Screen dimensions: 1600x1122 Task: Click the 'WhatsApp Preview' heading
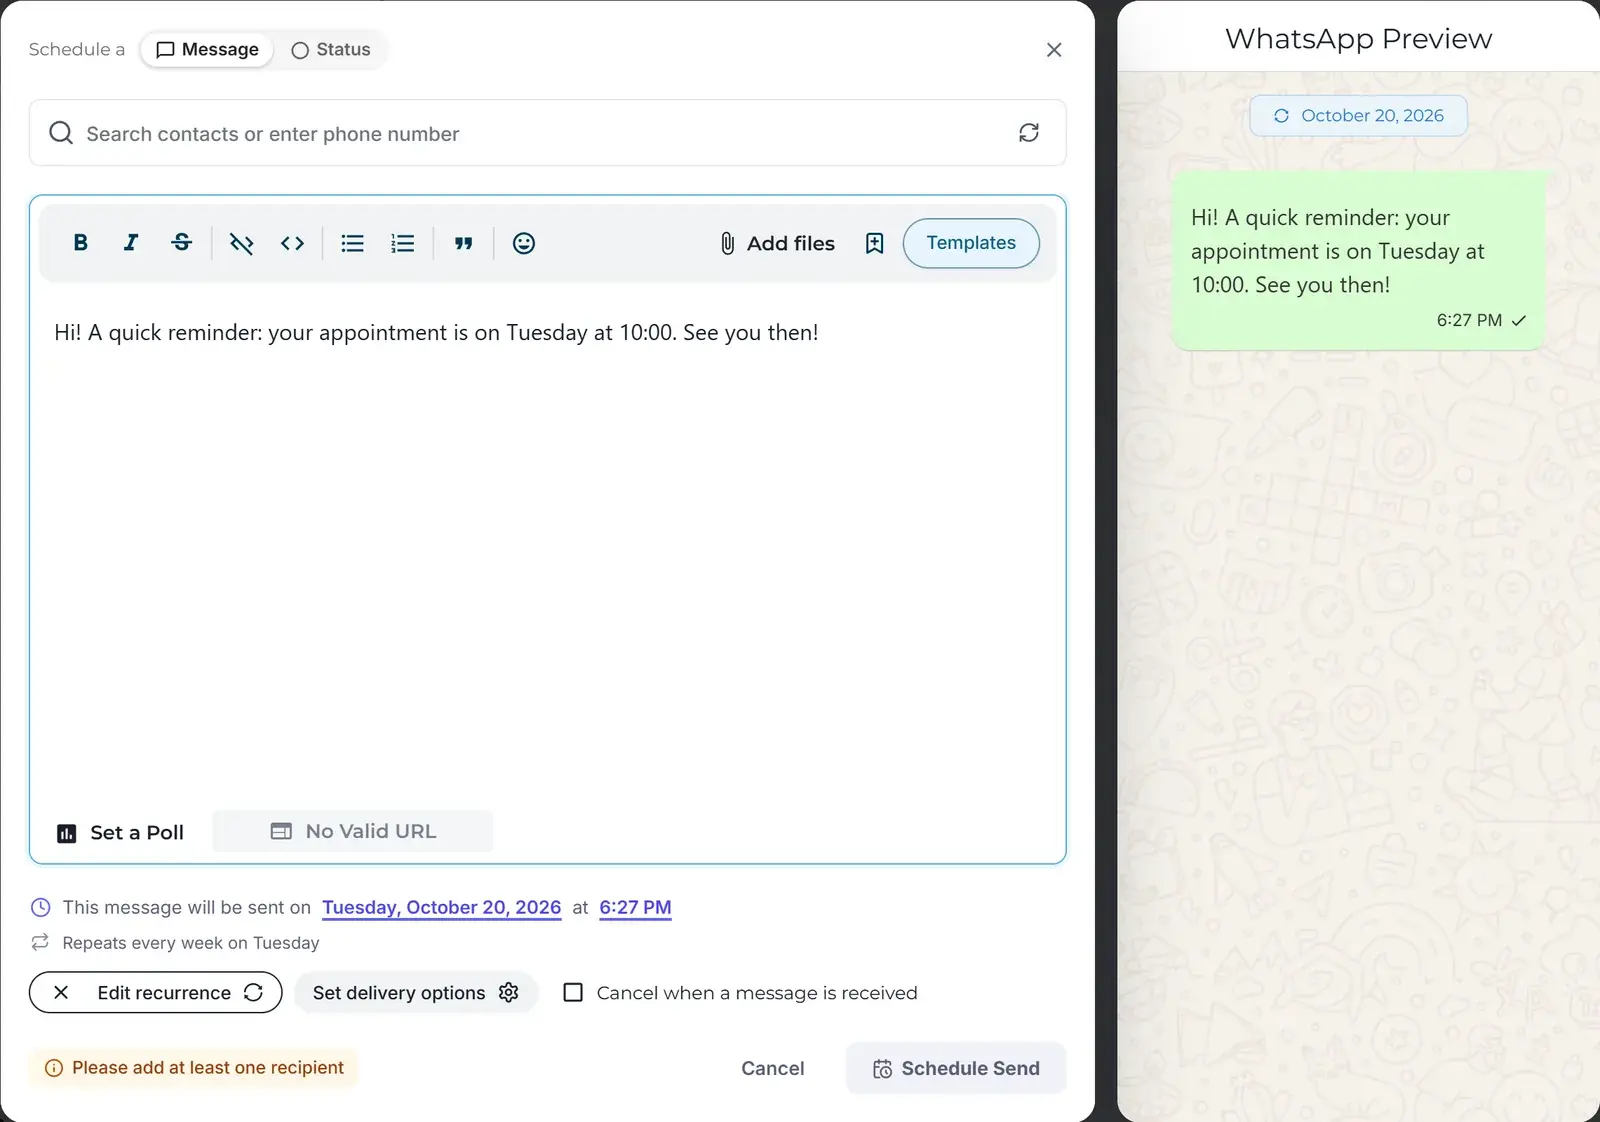coord(1358,39)
